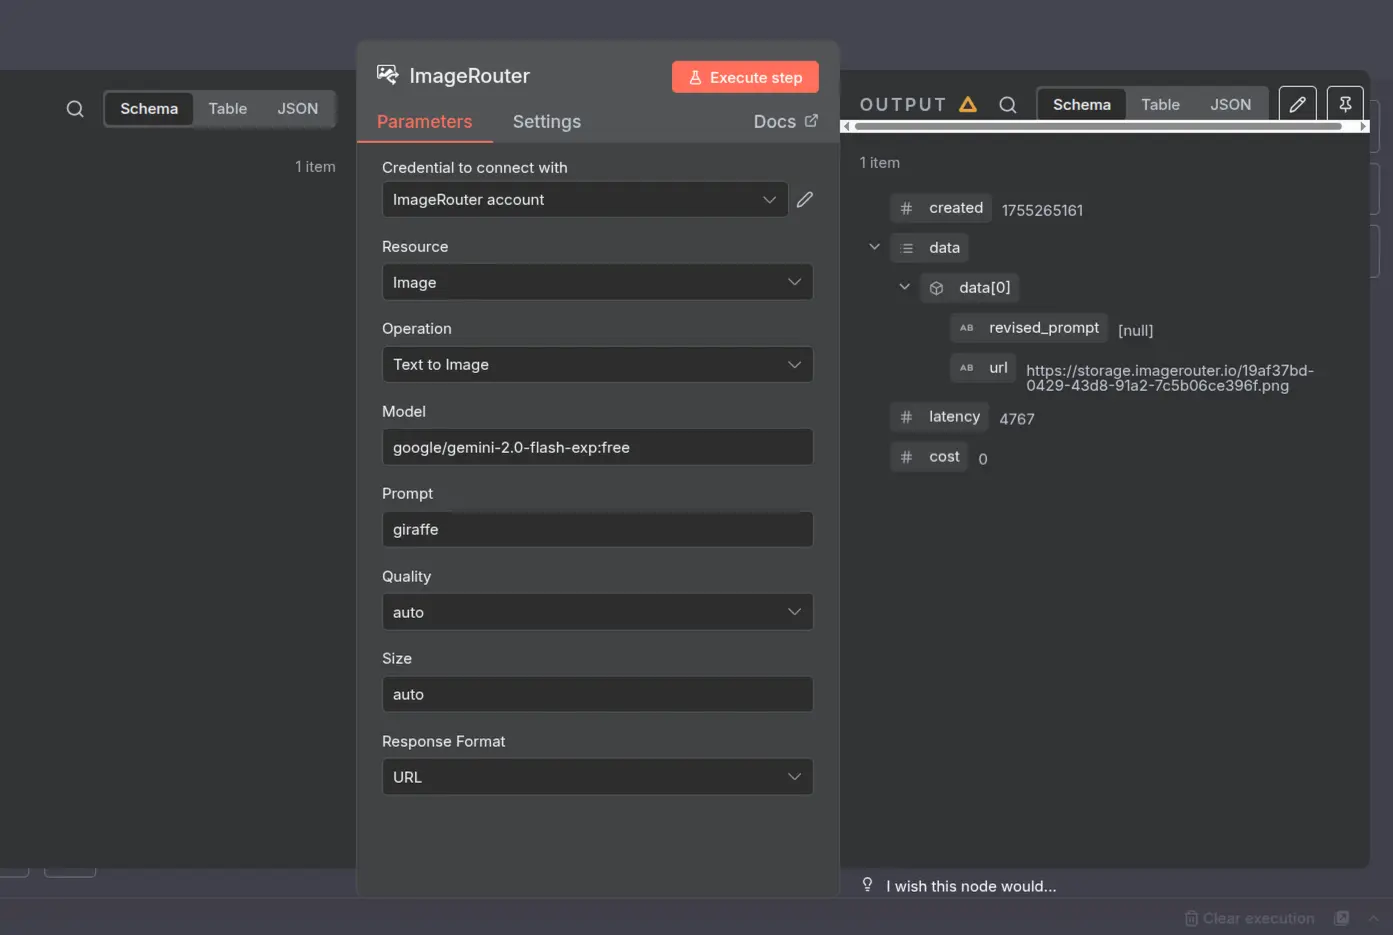Screen dimensions: 1393x935
Task: Open the Resource dropdown showing Image
Action: coord(598,282)
